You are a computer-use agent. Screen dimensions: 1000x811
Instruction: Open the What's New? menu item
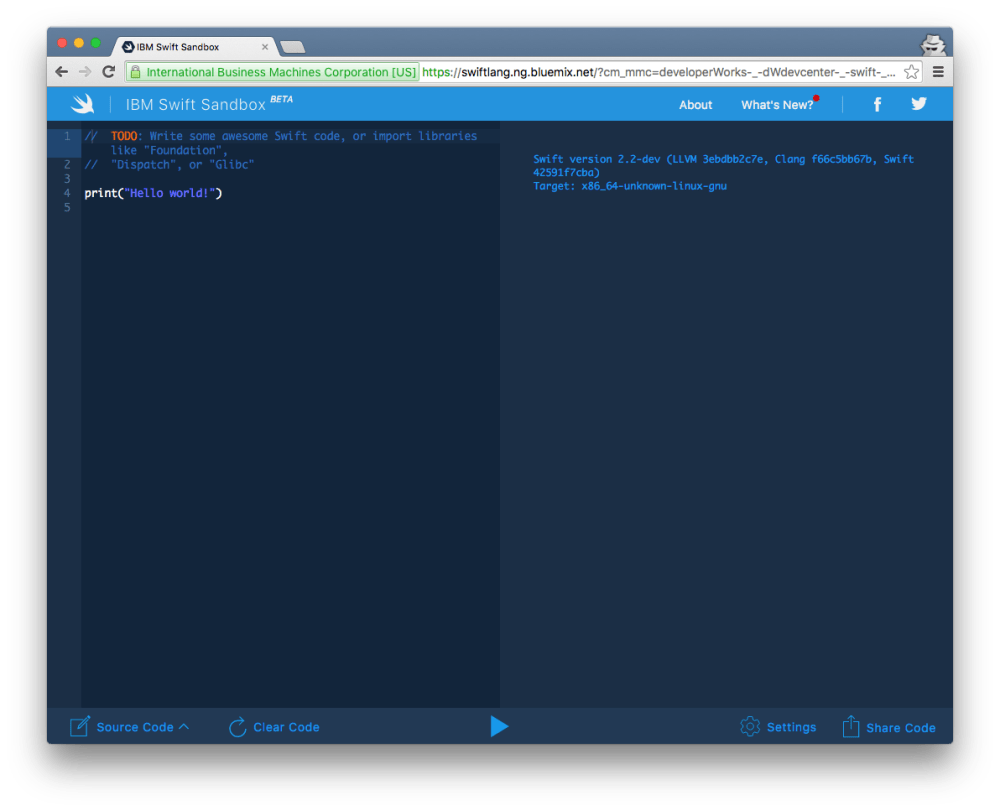[777, 105]
